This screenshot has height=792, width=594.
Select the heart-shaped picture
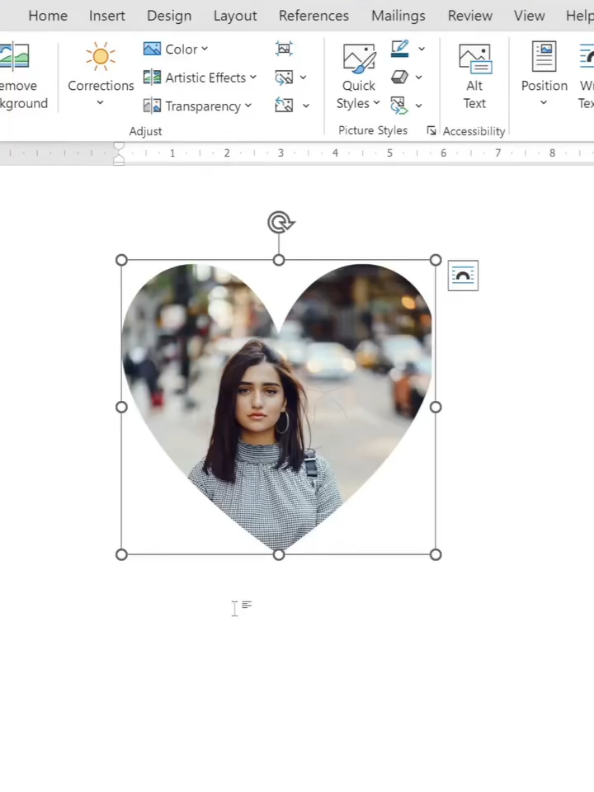point(278,407)
